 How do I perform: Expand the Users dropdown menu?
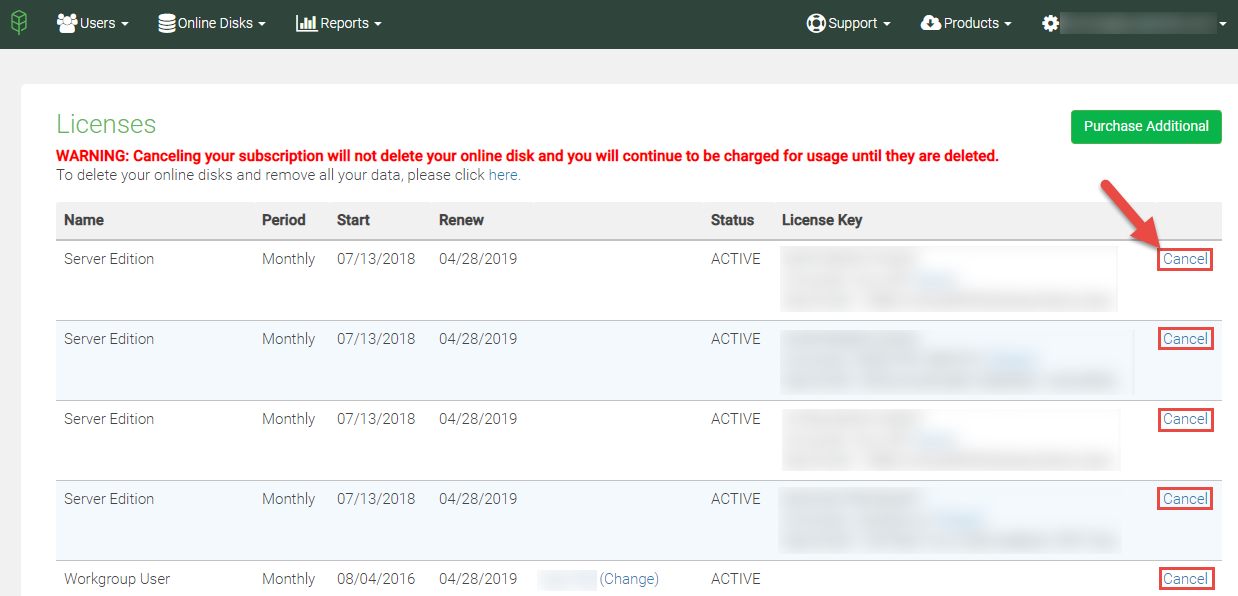93,22
